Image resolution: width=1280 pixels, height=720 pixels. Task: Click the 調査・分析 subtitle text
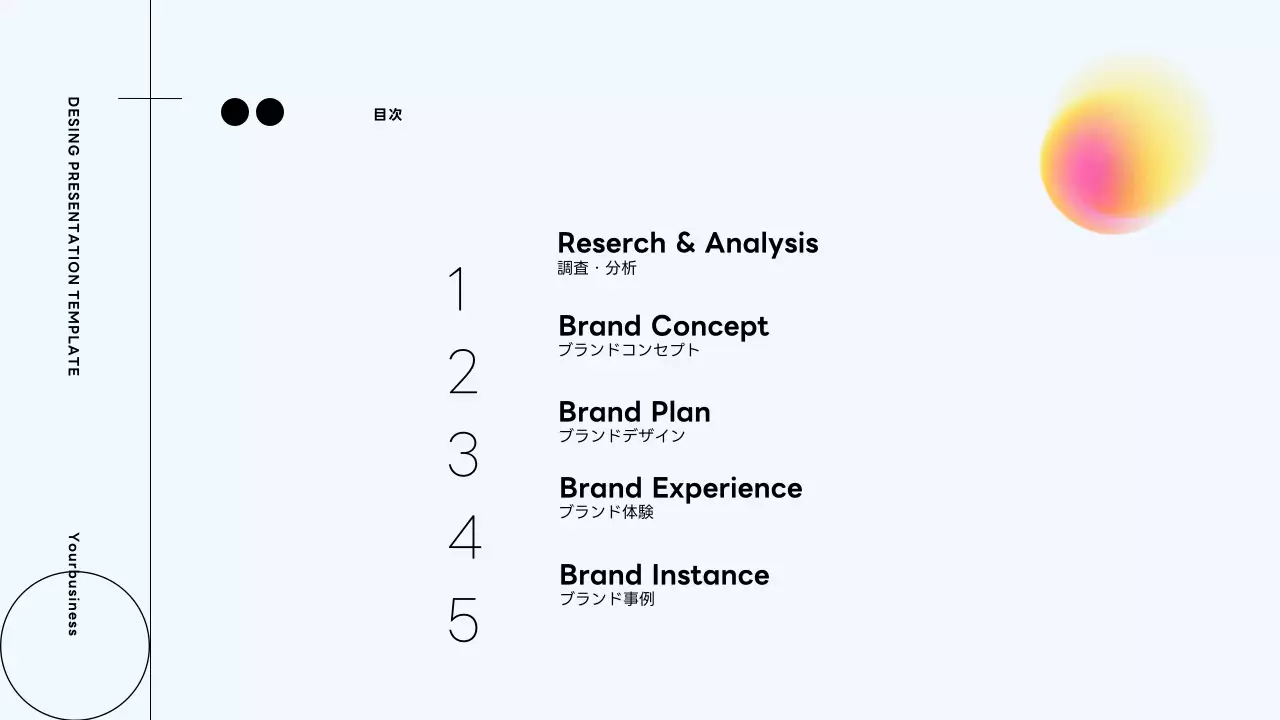click(x=597, y=268)
